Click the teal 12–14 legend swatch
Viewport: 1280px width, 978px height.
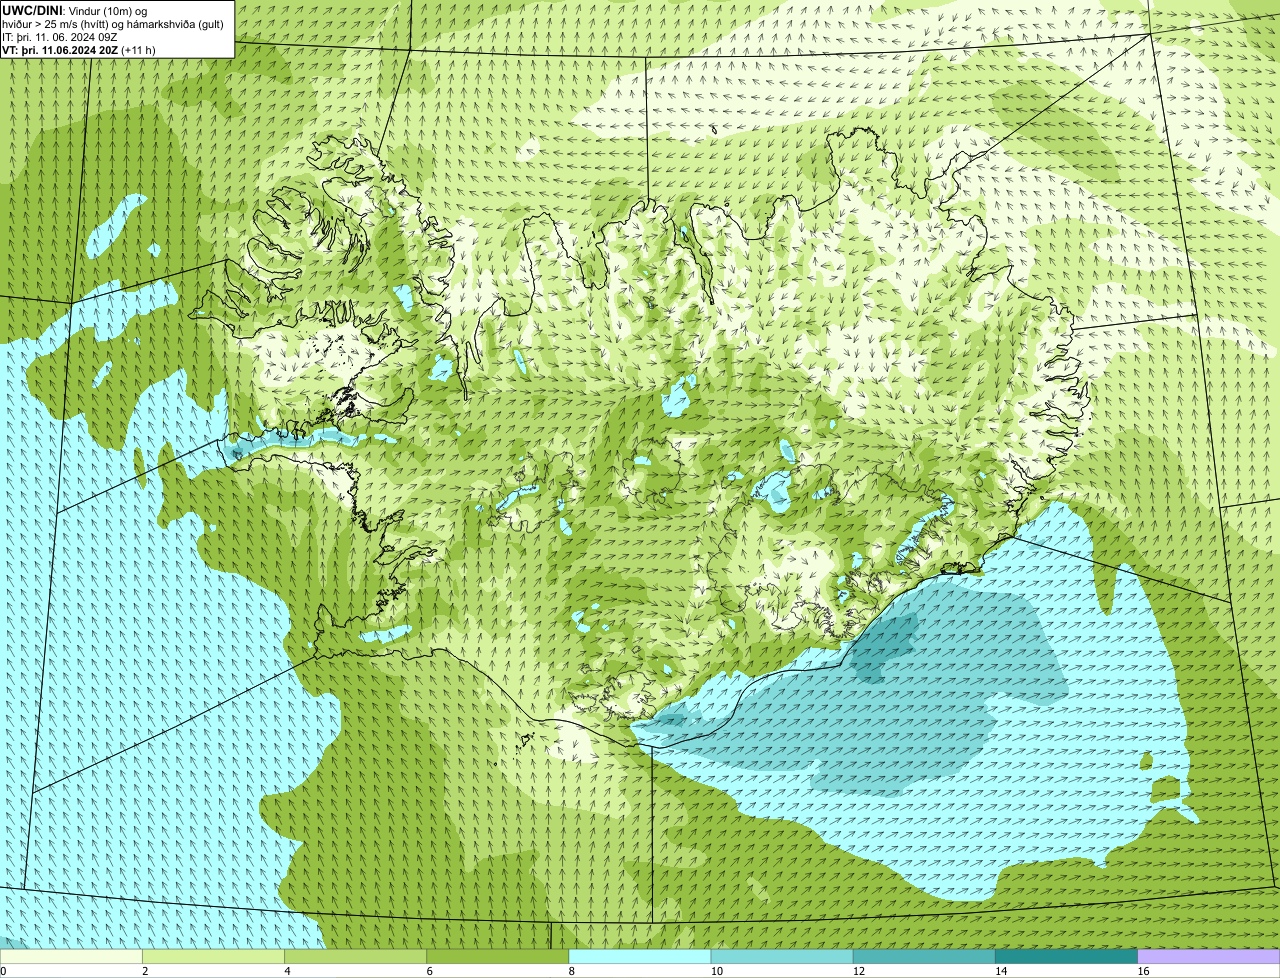924,956
